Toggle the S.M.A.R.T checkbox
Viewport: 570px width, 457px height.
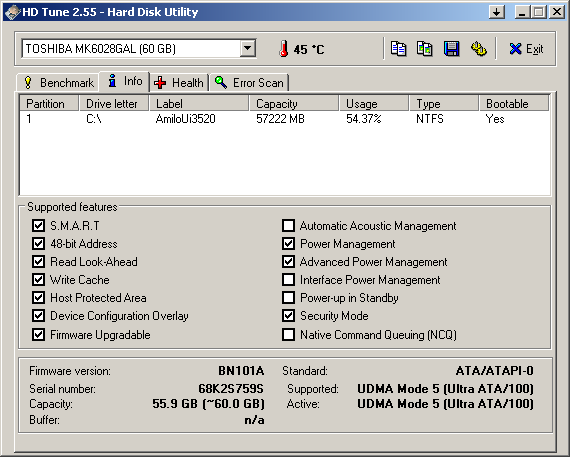(39, 225)
